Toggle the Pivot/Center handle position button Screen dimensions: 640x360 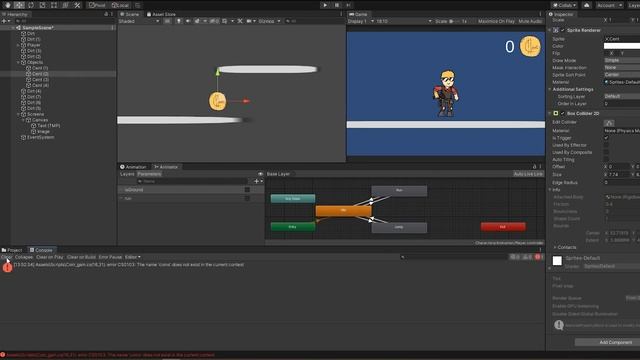pyautogui.click(x=97, y=5)
